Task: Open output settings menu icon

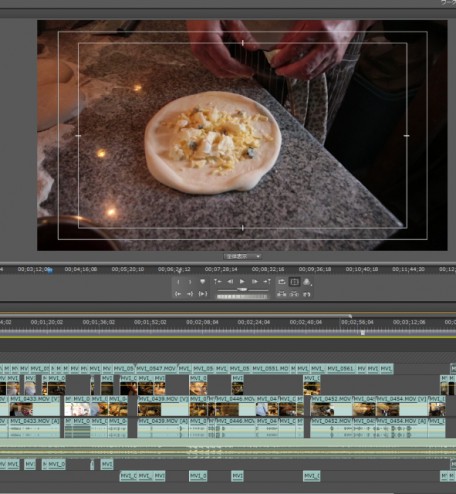Action: point(307,282)
